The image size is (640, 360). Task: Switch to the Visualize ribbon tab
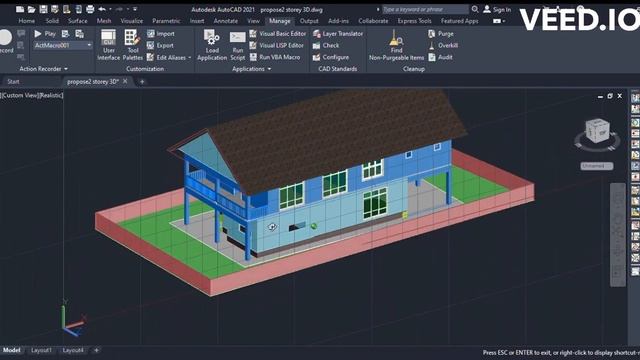(132, 21)
